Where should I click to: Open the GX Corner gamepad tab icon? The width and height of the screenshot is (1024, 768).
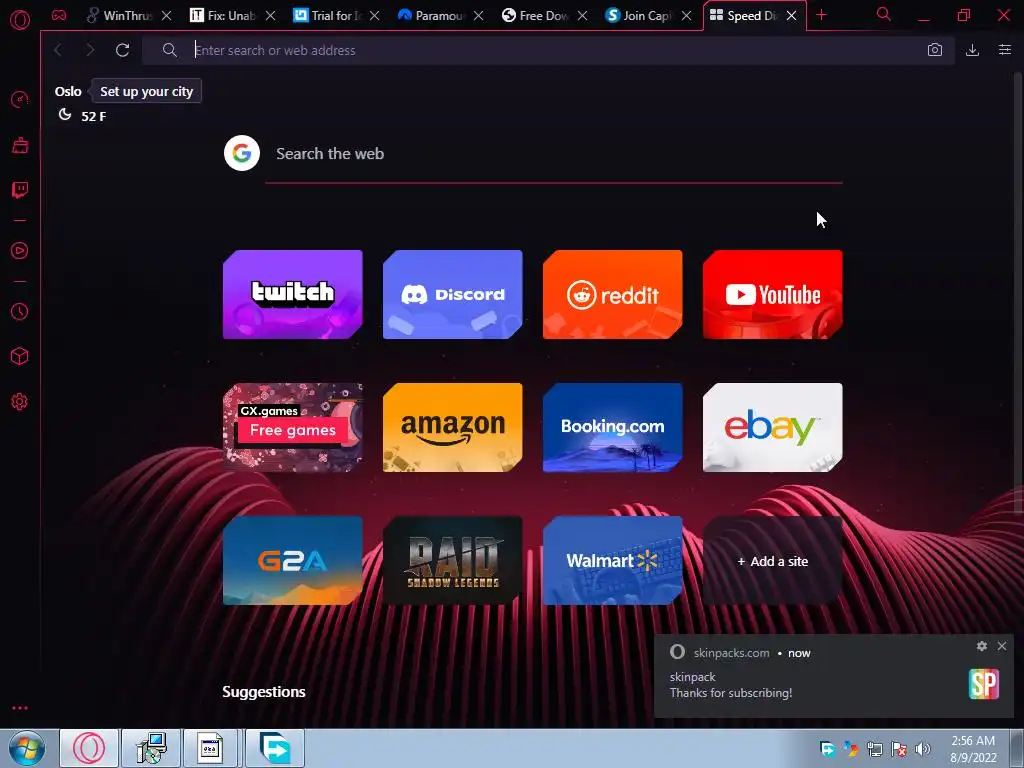59,16
